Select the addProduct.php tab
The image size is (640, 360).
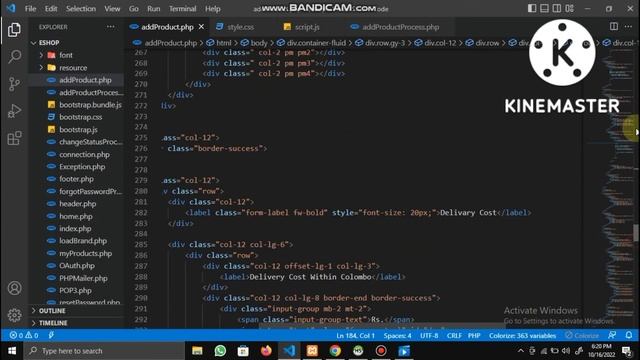pyautogui.click(x=167, y=27)
